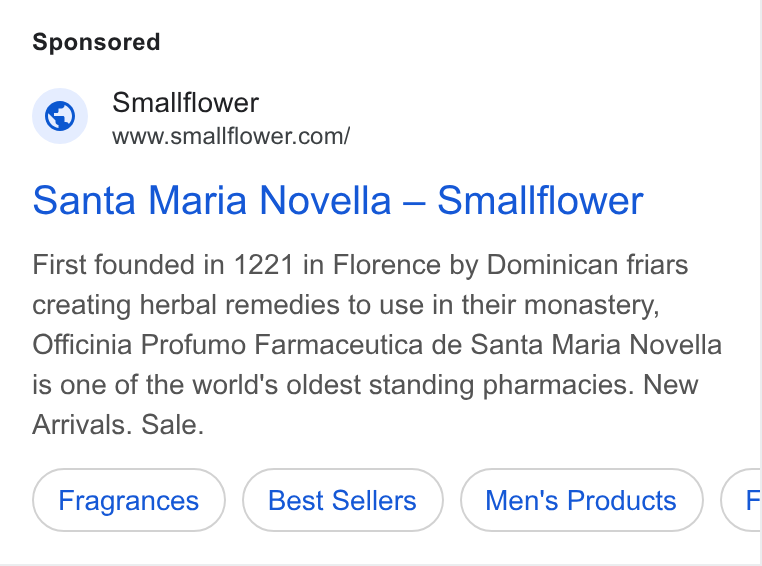Click 'Santa Maria' at the headline start
Image resolution: width=762 pixels, height=566 pixels.
coord(139,200)
